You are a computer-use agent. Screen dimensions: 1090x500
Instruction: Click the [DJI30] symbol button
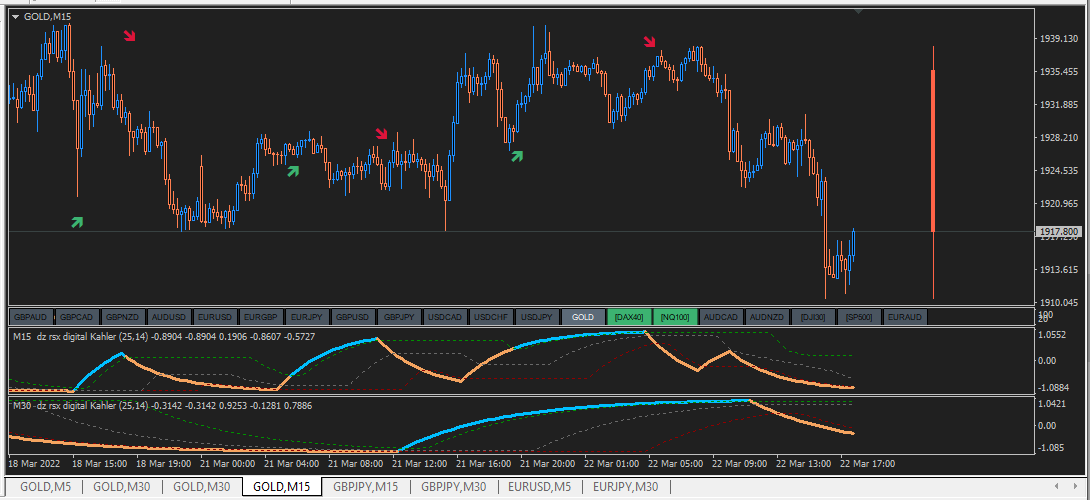click(813, 317)
